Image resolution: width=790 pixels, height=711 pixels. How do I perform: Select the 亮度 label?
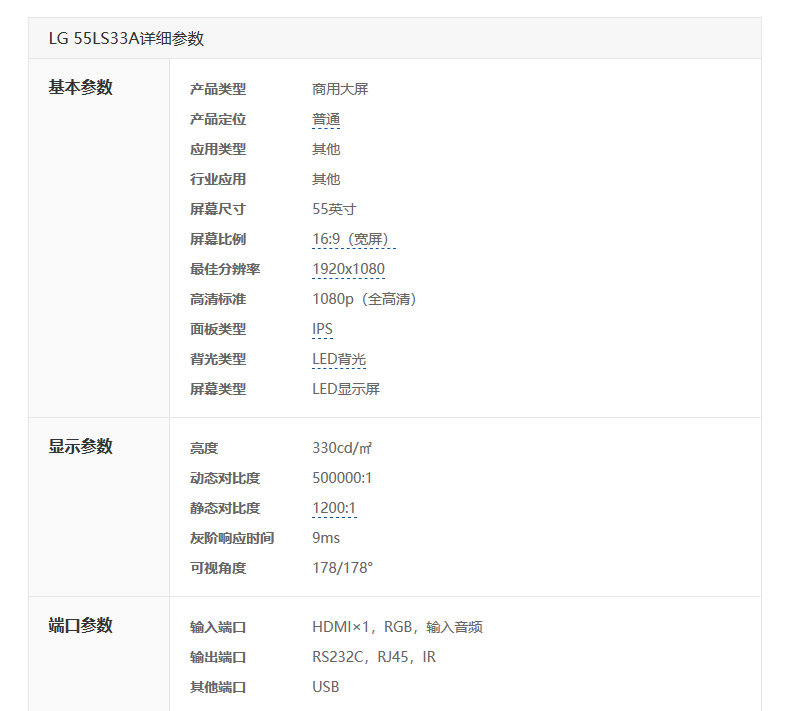(204, 448)
